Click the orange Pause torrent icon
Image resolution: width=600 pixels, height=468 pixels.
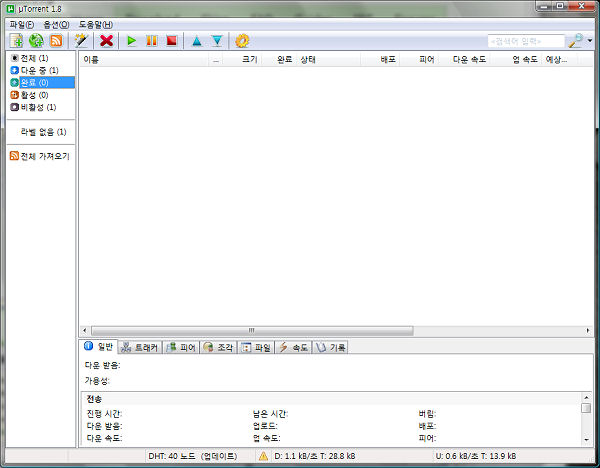(x=152, y=41)
